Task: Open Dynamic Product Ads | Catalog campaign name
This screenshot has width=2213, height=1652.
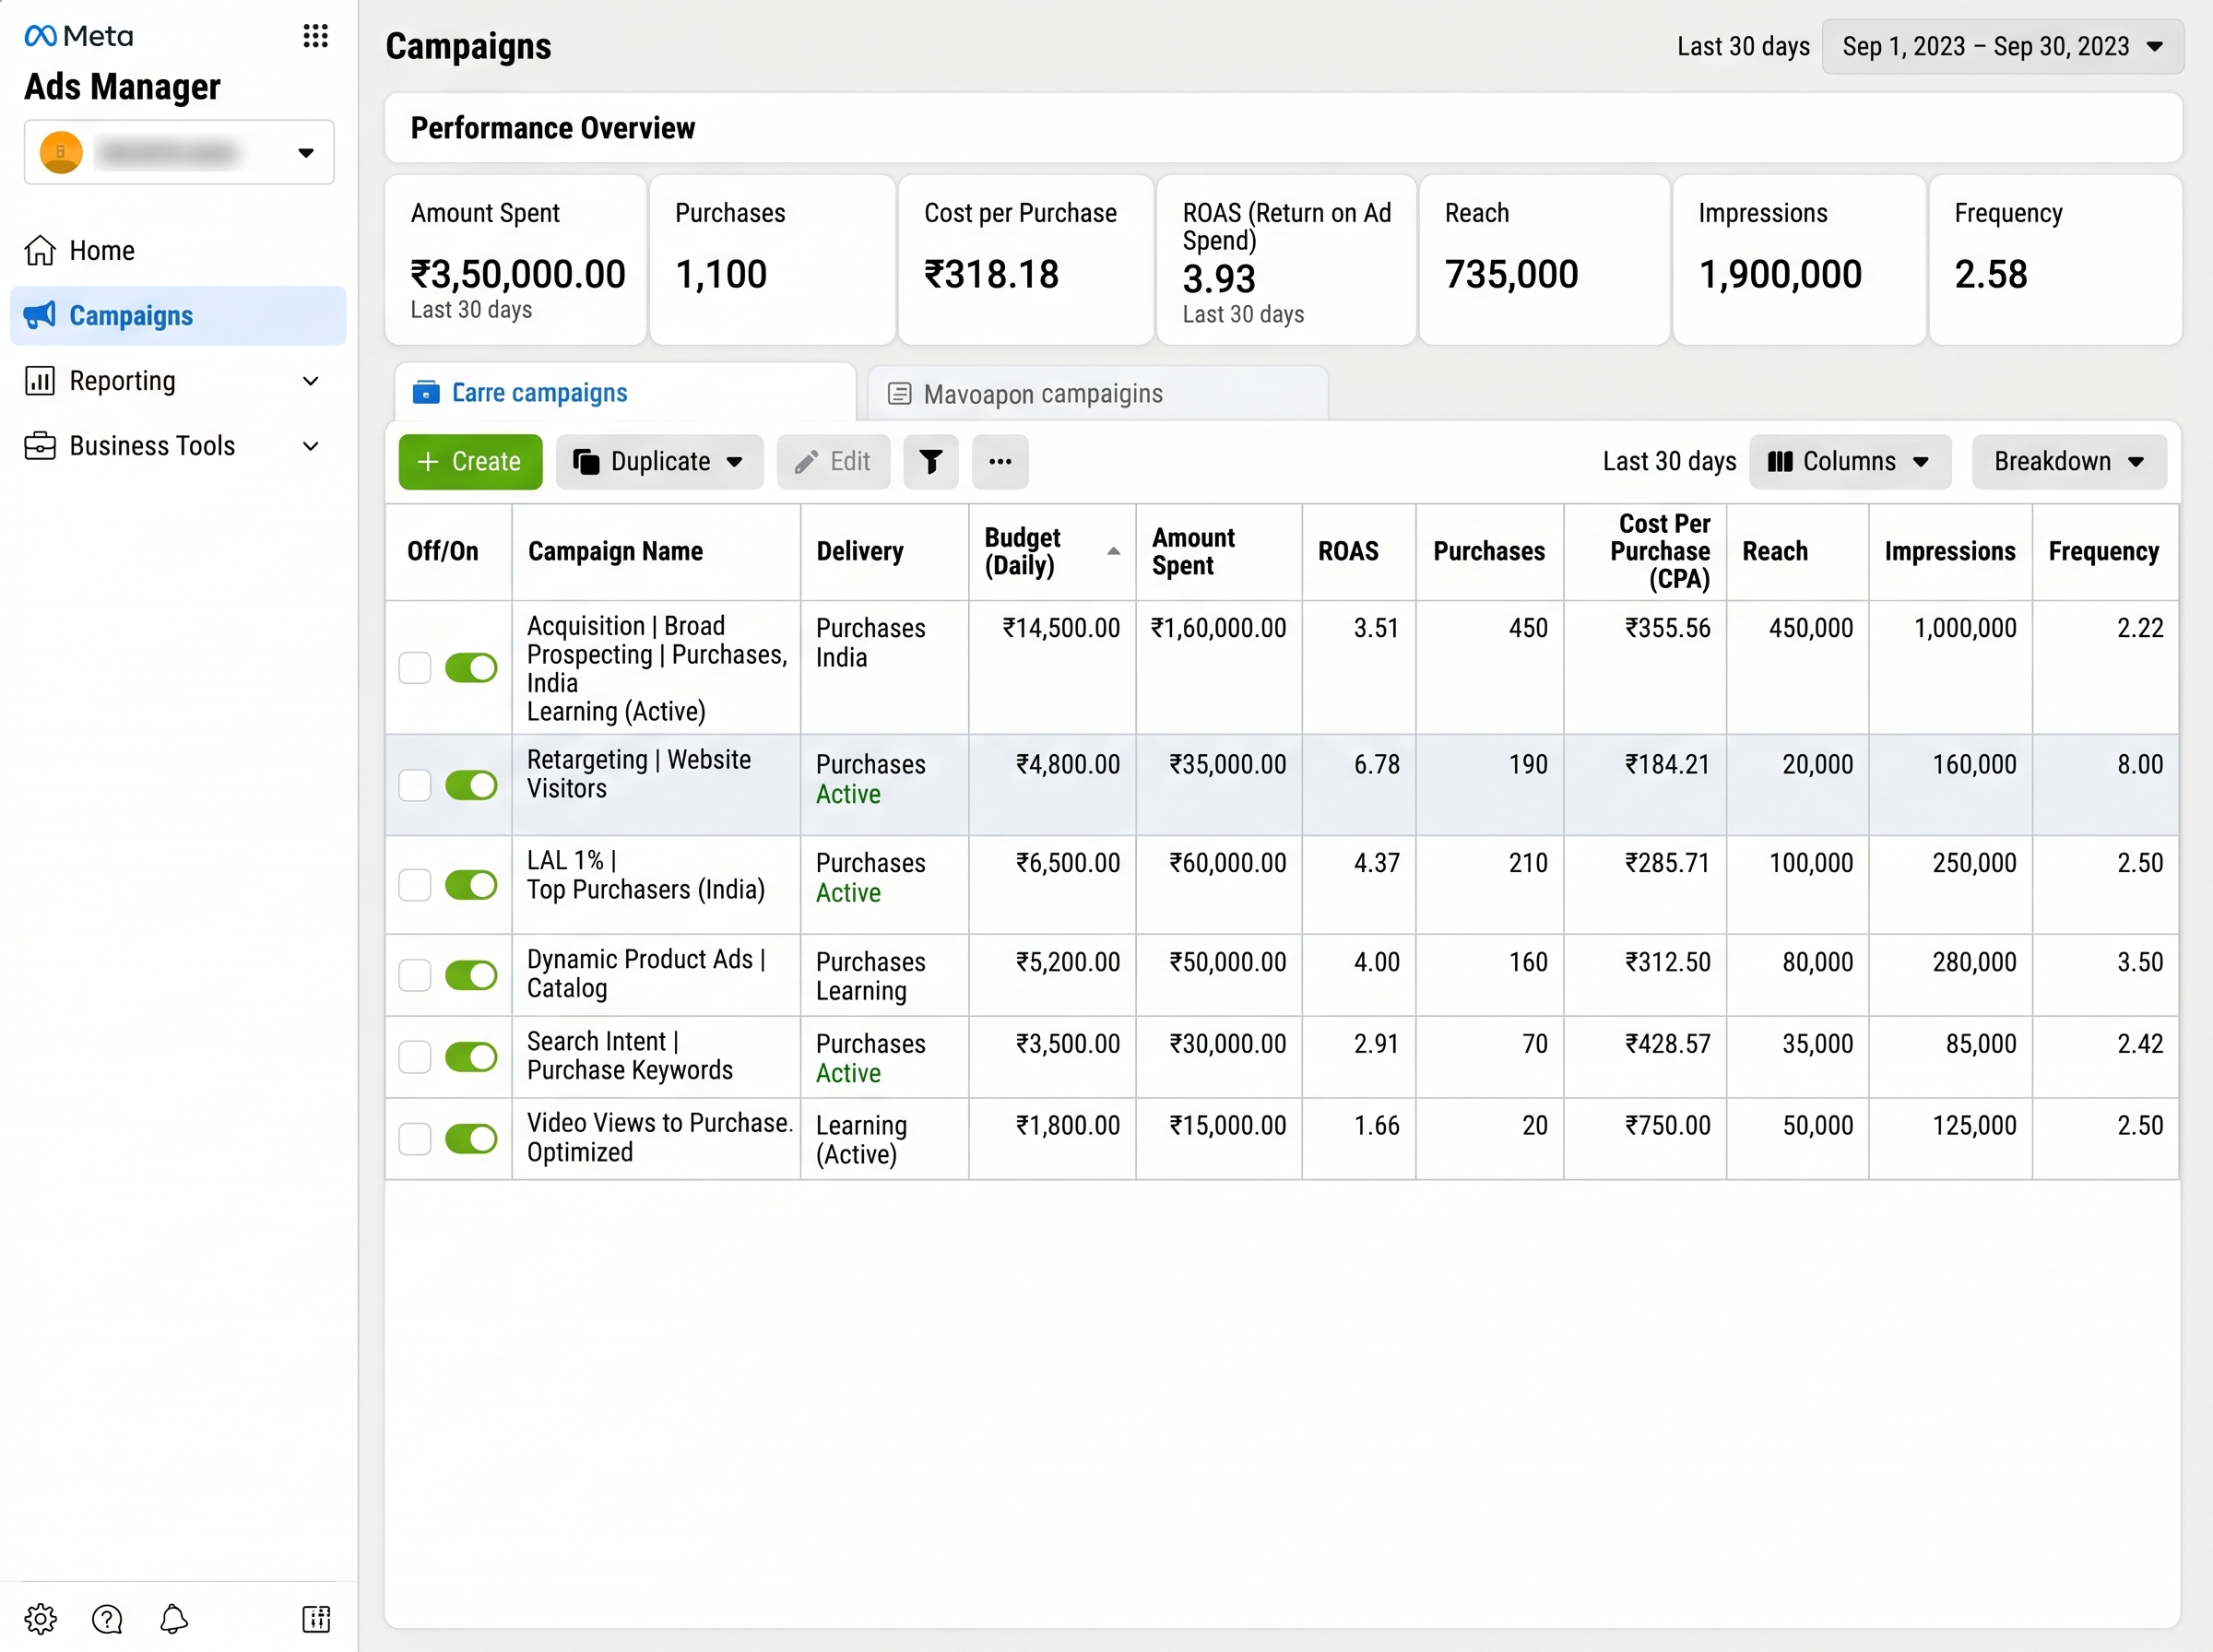Action: click(646, 974)
